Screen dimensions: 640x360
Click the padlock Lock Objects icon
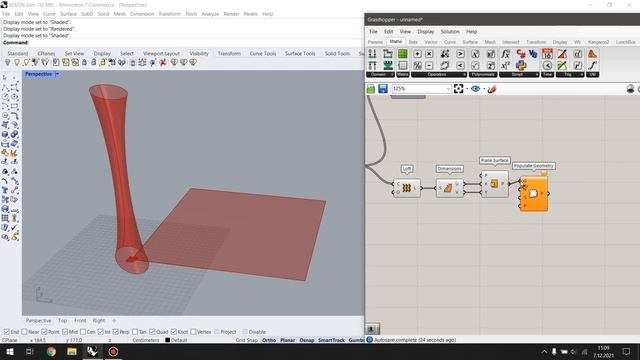[x=84, y=62]
